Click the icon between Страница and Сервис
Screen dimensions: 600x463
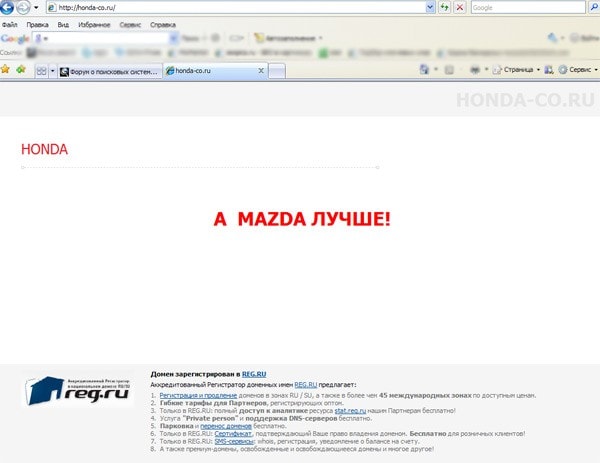click(549, 70)
